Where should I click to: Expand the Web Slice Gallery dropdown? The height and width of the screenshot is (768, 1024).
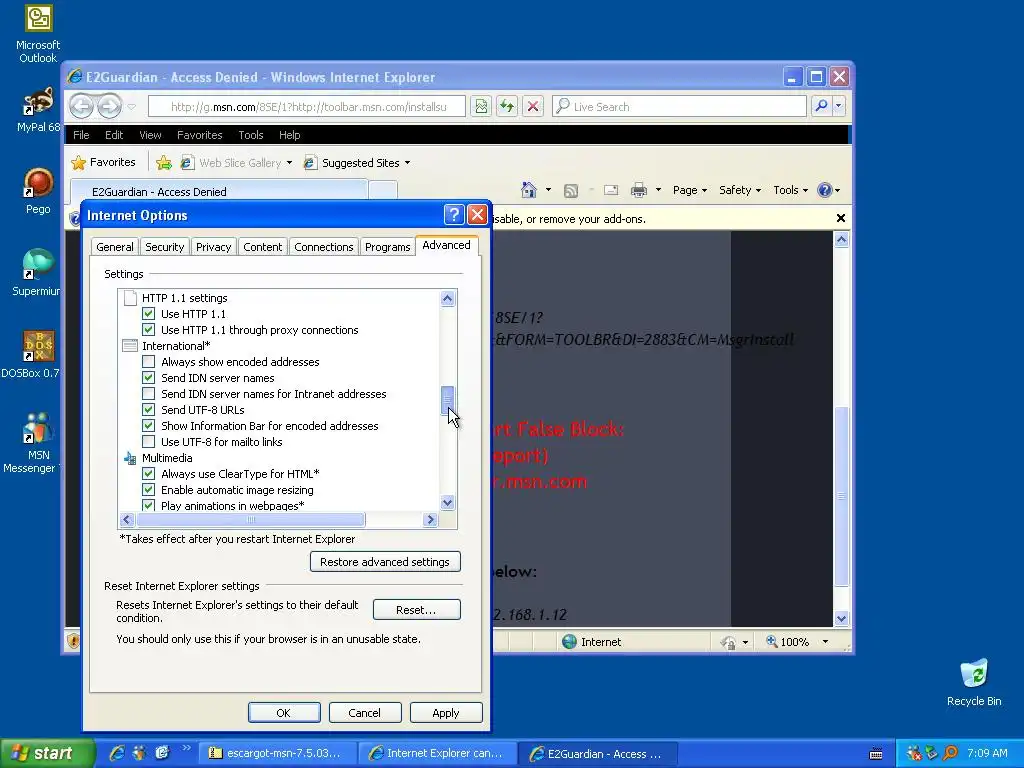[289, 163]
